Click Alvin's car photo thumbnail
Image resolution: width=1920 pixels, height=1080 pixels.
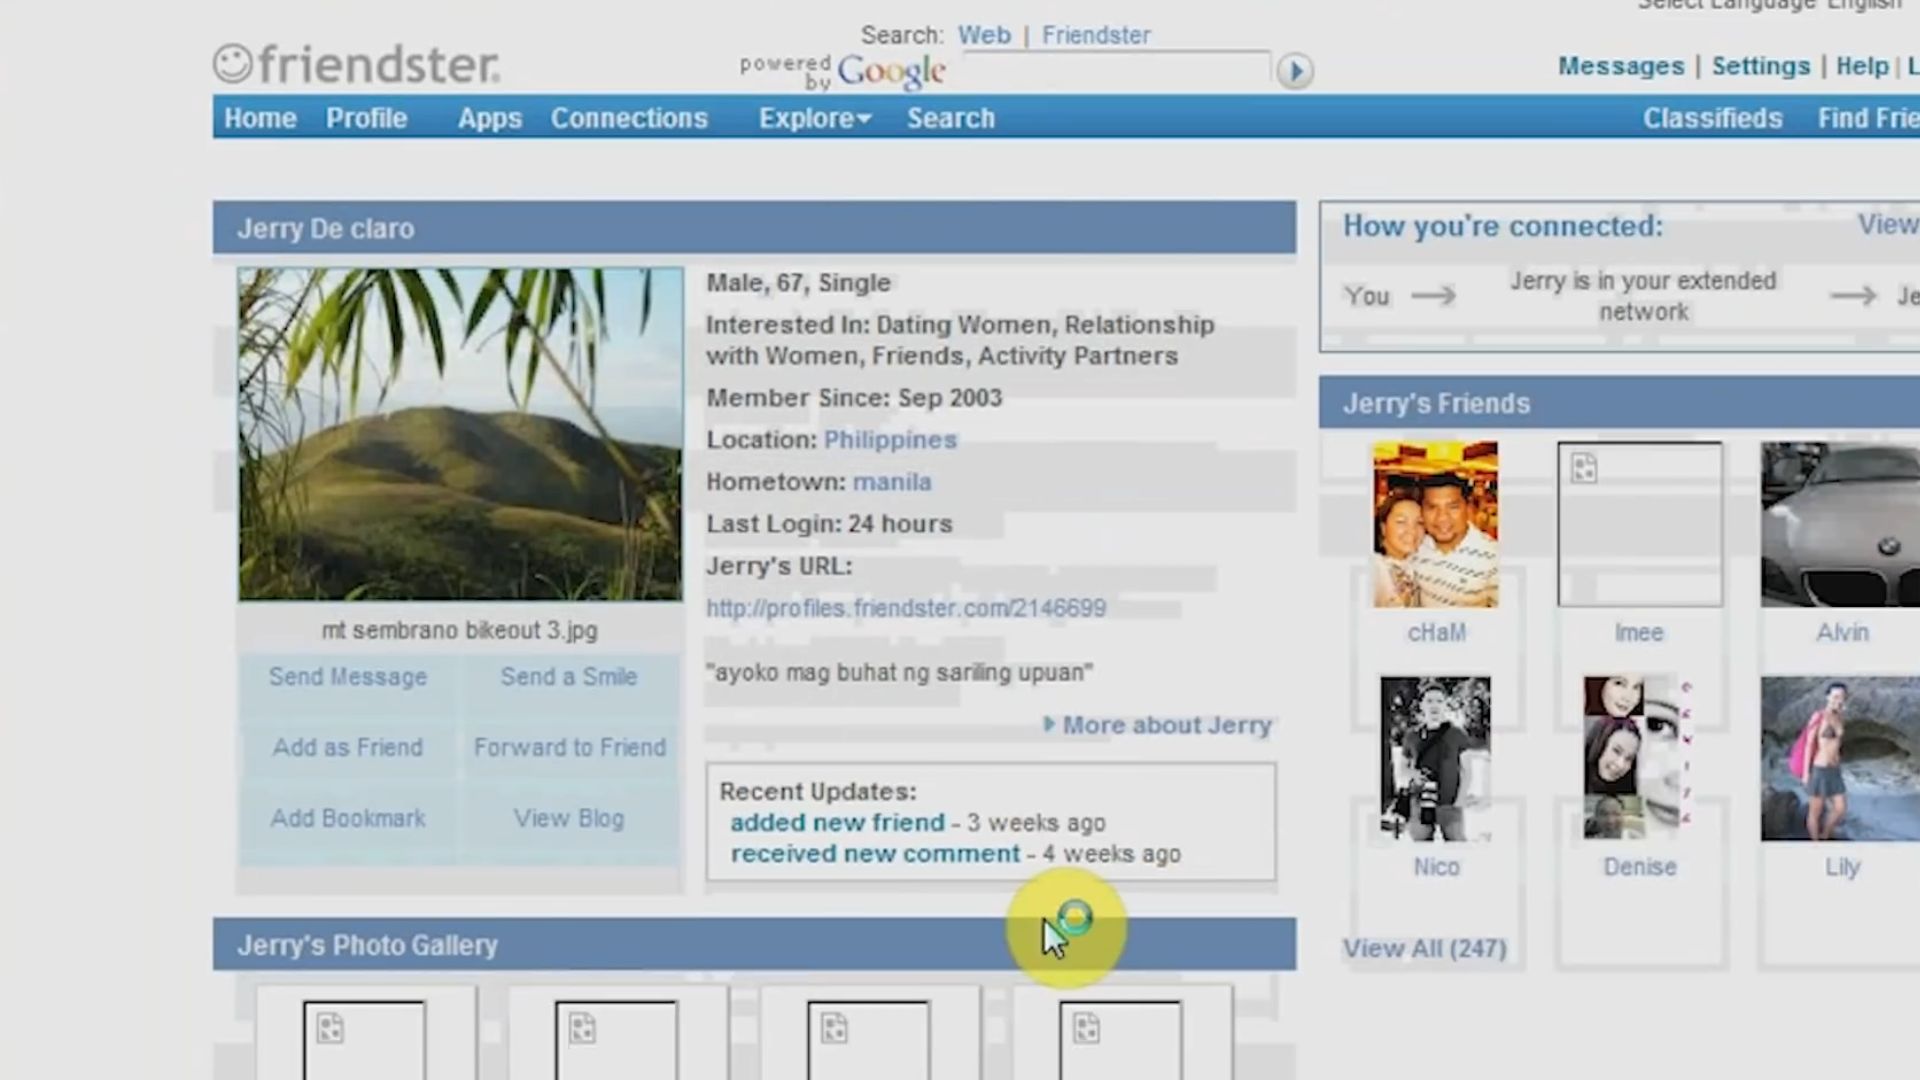click(x=1840, y=524)
